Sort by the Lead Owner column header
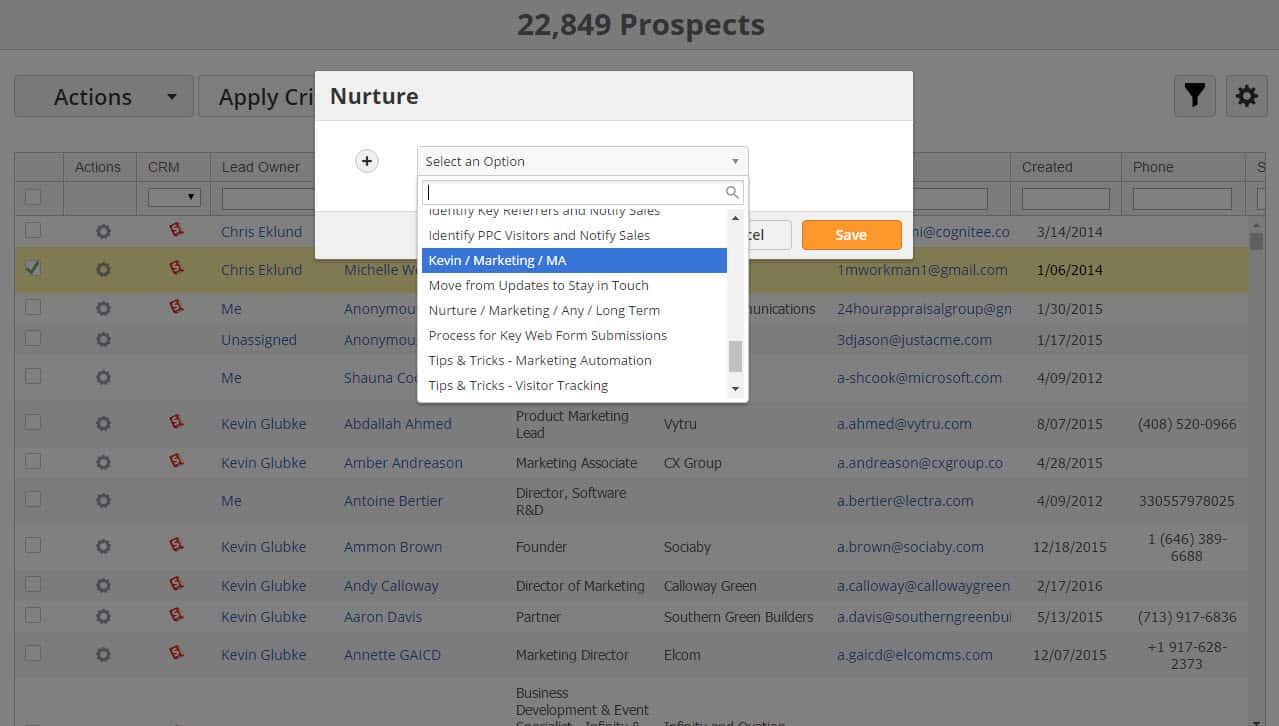Viewport: 1279px width, 726px height. coord(261,167)
